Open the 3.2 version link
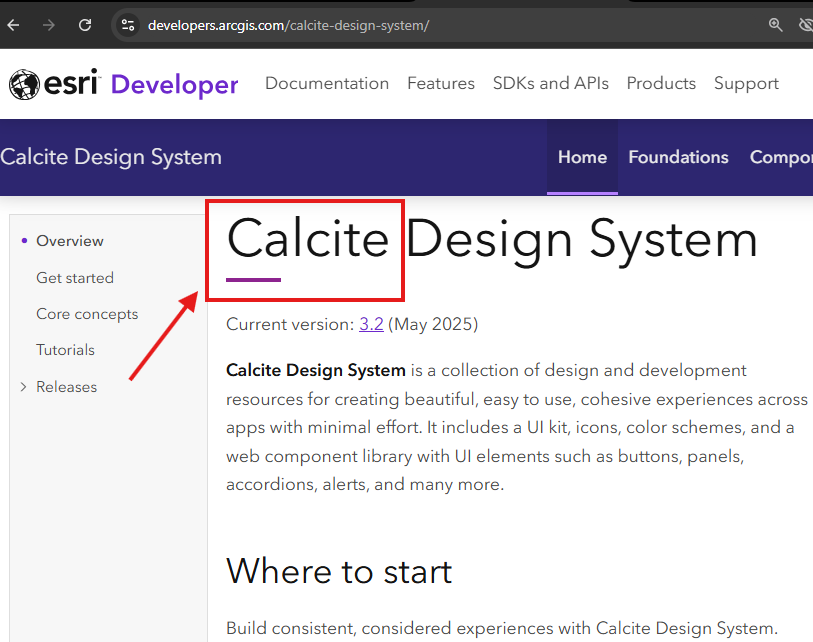This screenshot has height=642, width=813. tap(371, 324)
